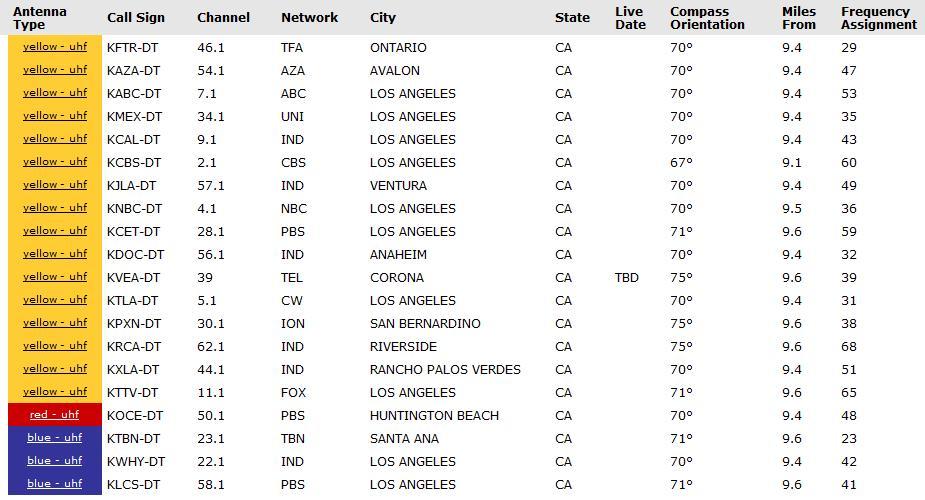Follow antenna type link for KMEX-DT
This screenshot has width=925, height=500.
(55, 116)
